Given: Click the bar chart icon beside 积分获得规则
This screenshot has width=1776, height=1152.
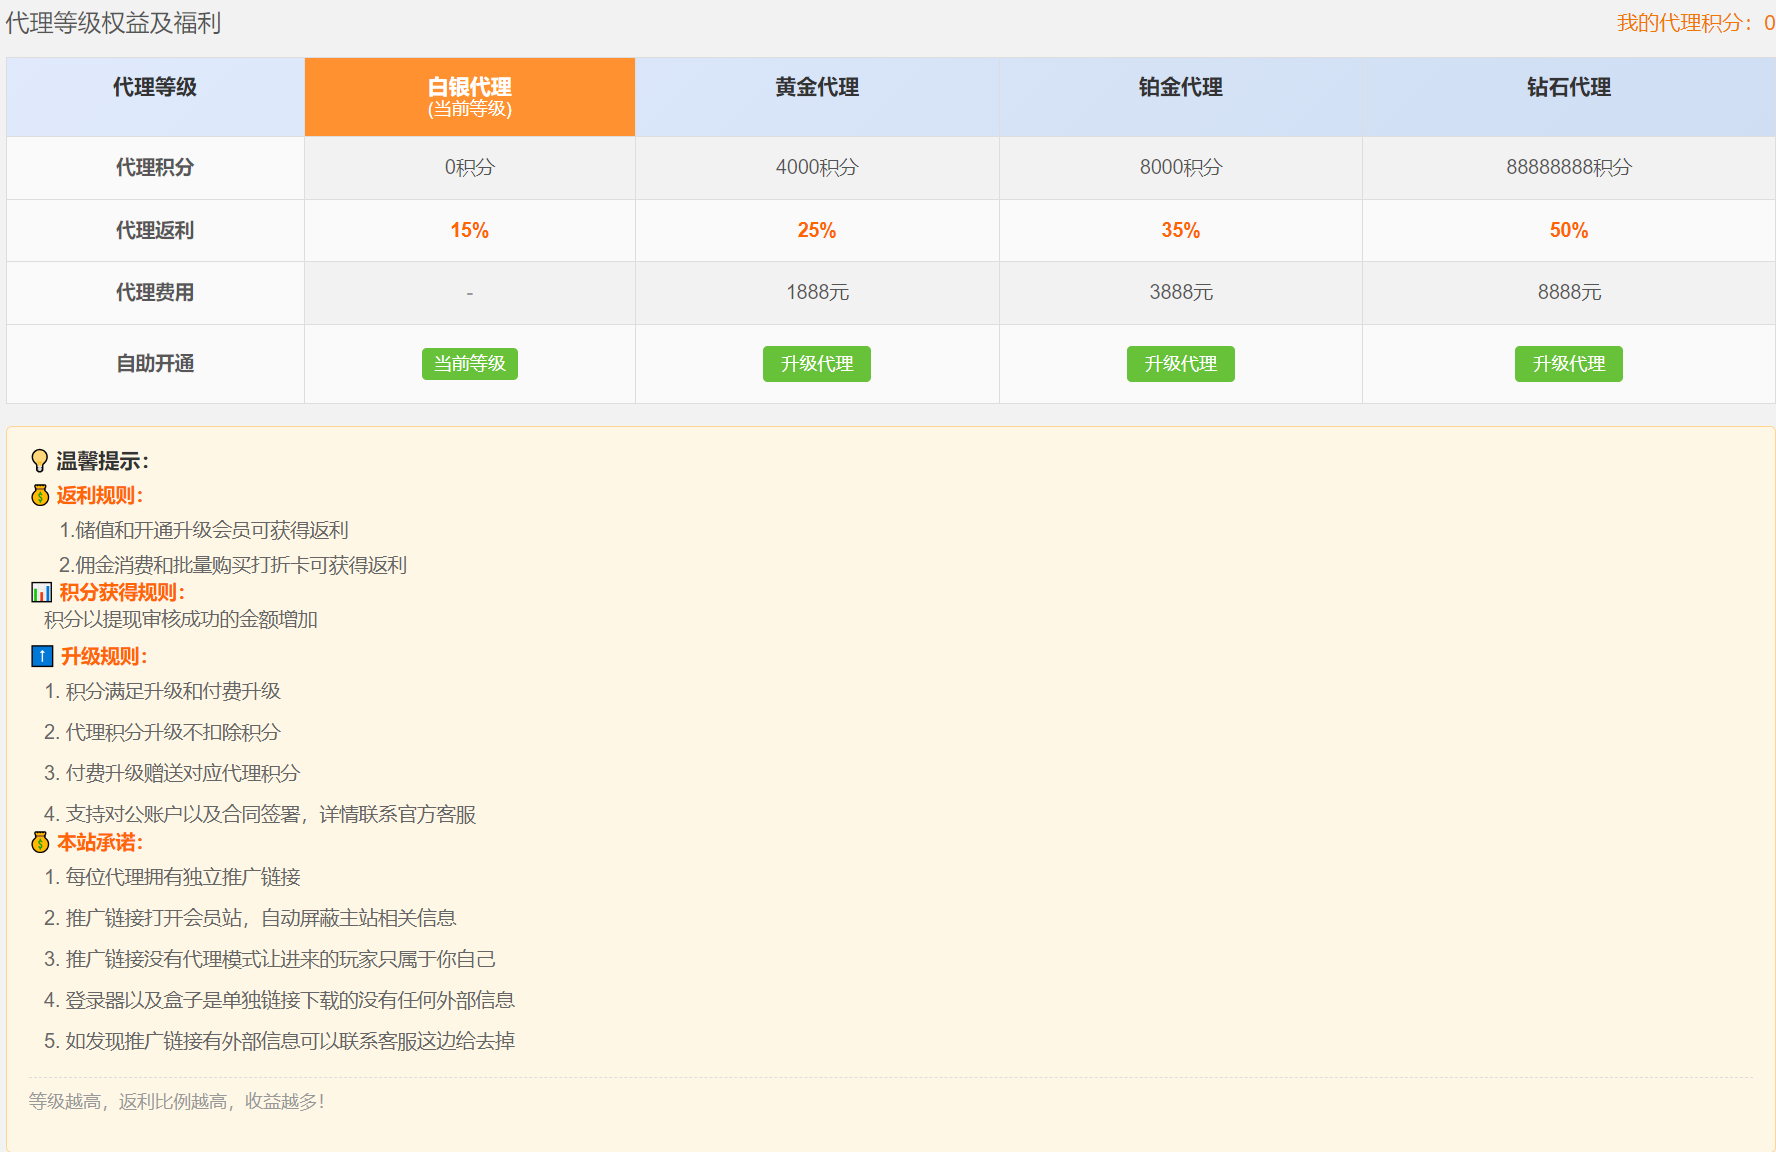Looking at the screenshot, I should (x=41, y=593).
